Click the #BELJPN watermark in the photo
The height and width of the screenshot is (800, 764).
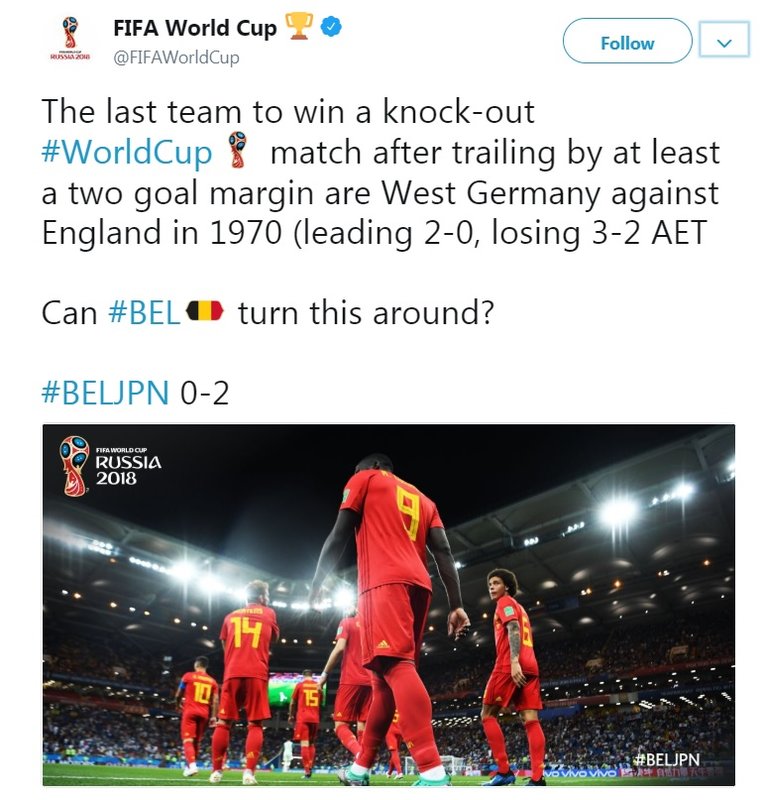click(667, 760)
